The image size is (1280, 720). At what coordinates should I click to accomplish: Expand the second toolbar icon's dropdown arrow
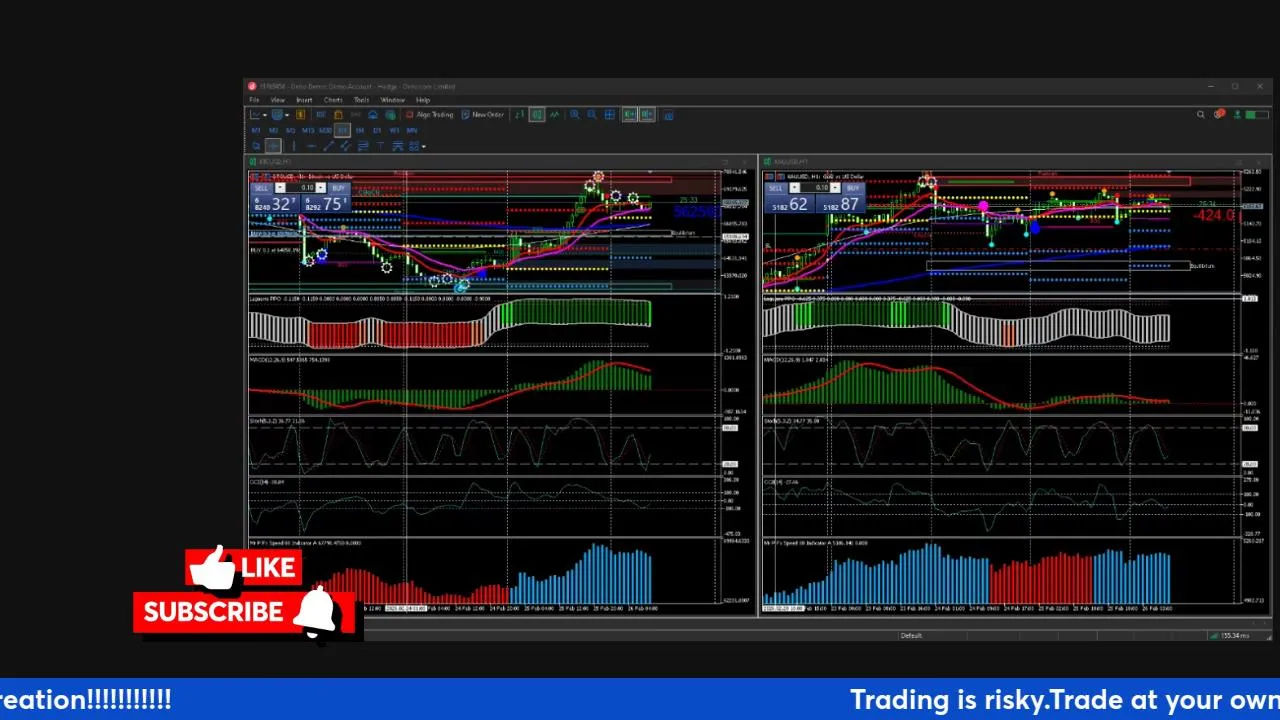[x=287, y=115]
